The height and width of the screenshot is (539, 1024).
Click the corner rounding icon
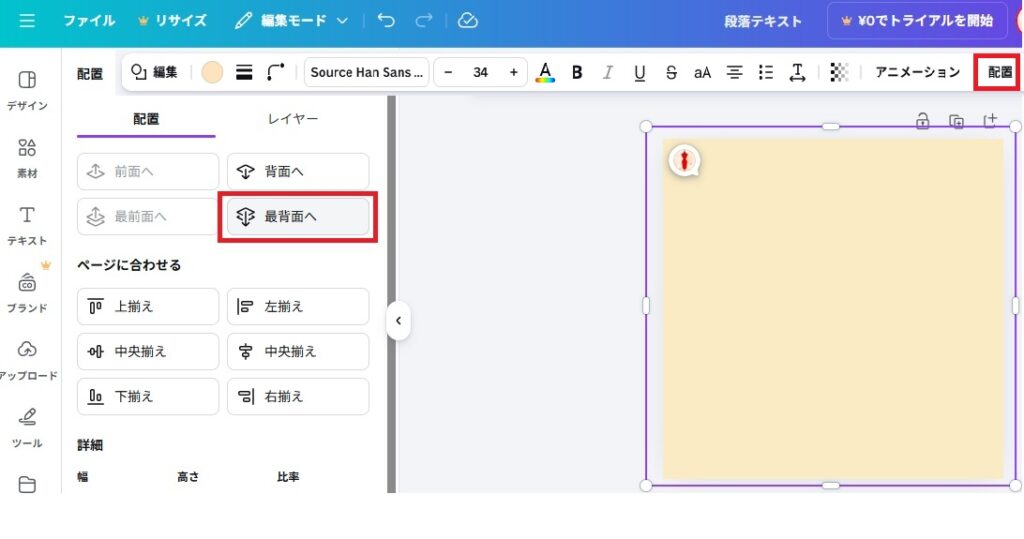(276, 72)
